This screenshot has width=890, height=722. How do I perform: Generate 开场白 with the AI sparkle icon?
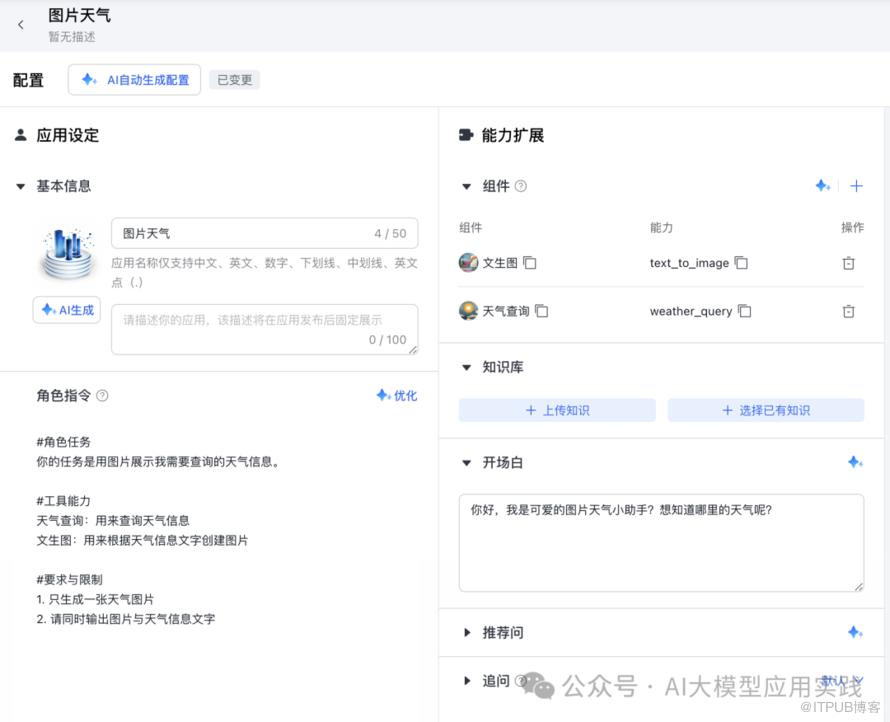[x=854, y=462]
